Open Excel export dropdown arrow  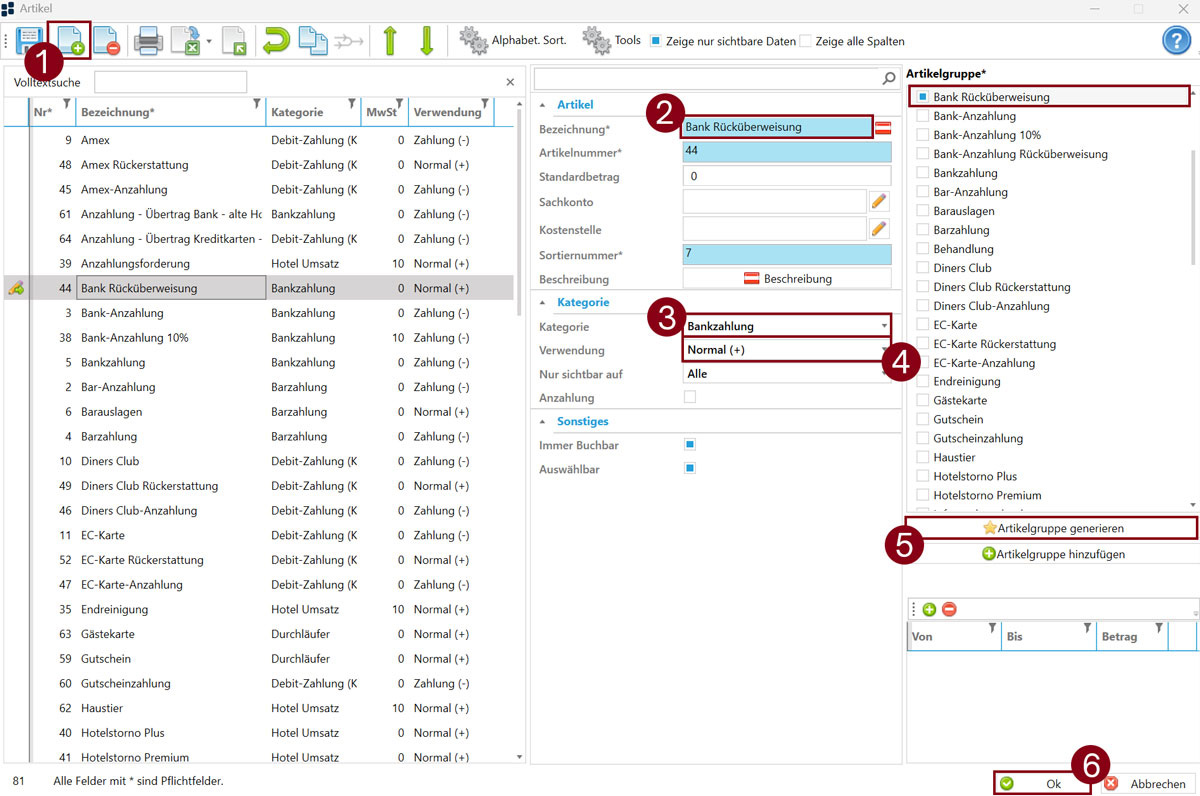210,42
